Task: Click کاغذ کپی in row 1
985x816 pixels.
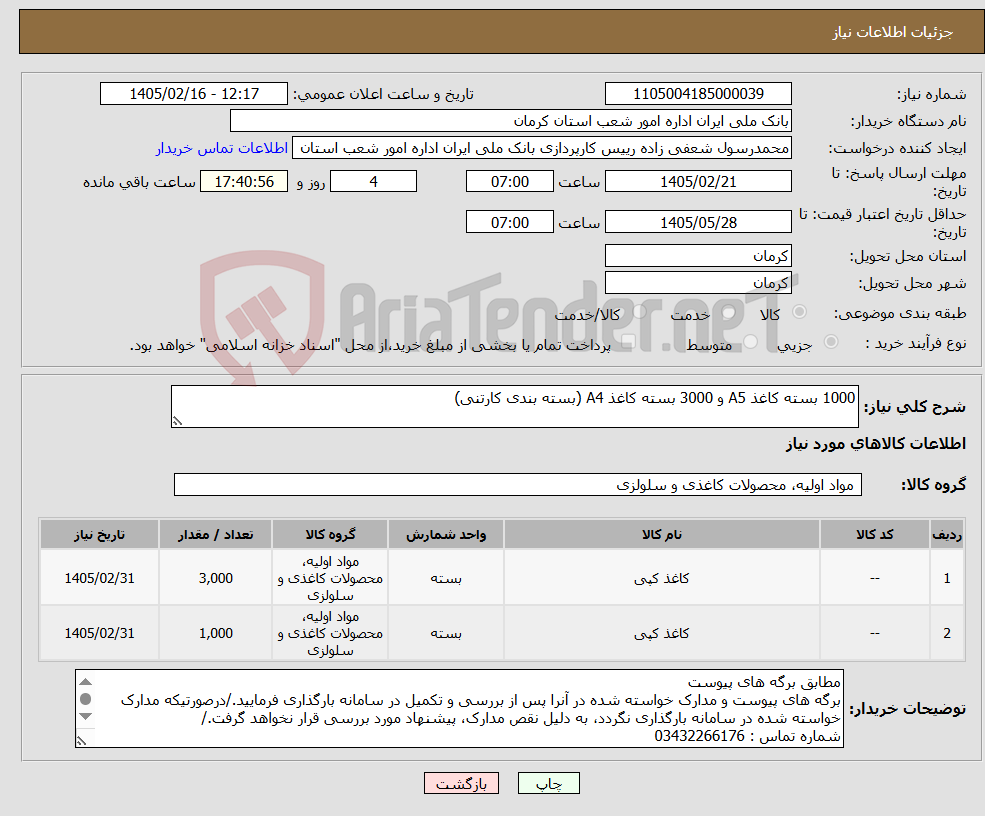Action: [661, 578]
